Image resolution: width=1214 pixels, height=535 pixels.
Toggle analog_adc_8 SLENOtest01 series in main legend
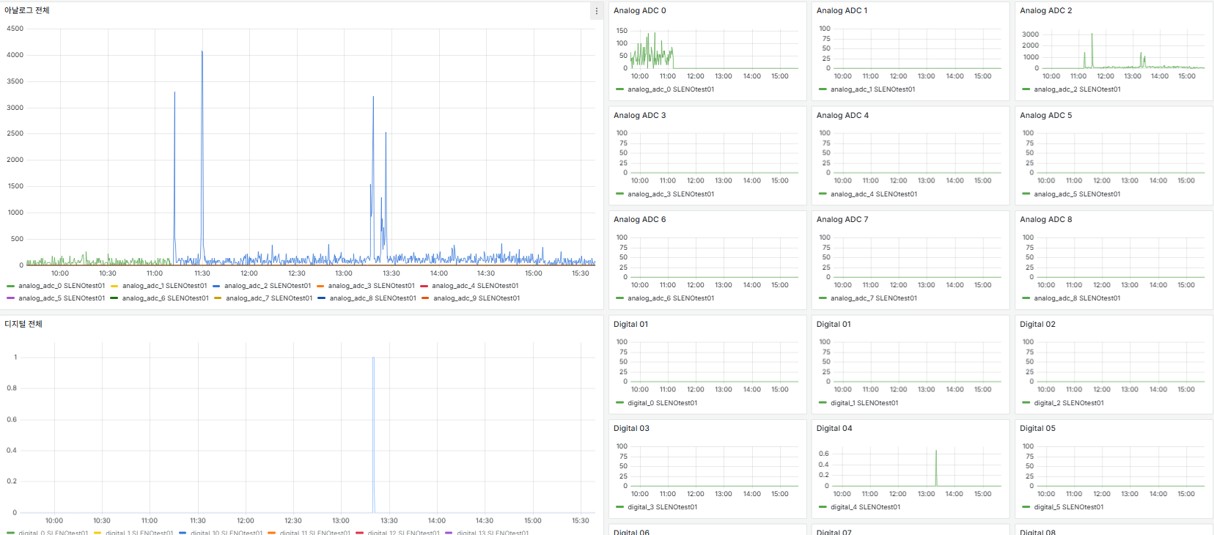[x=372, y=298]
